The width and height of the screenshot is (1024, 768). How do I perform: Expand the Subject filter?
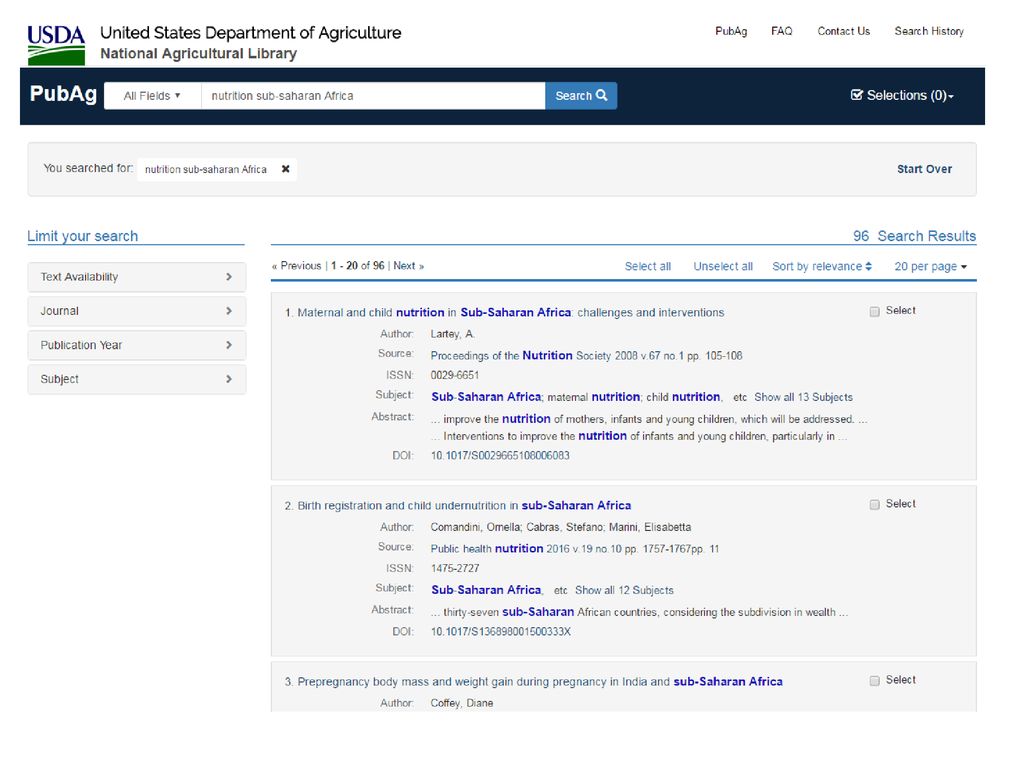click(136, 379)
